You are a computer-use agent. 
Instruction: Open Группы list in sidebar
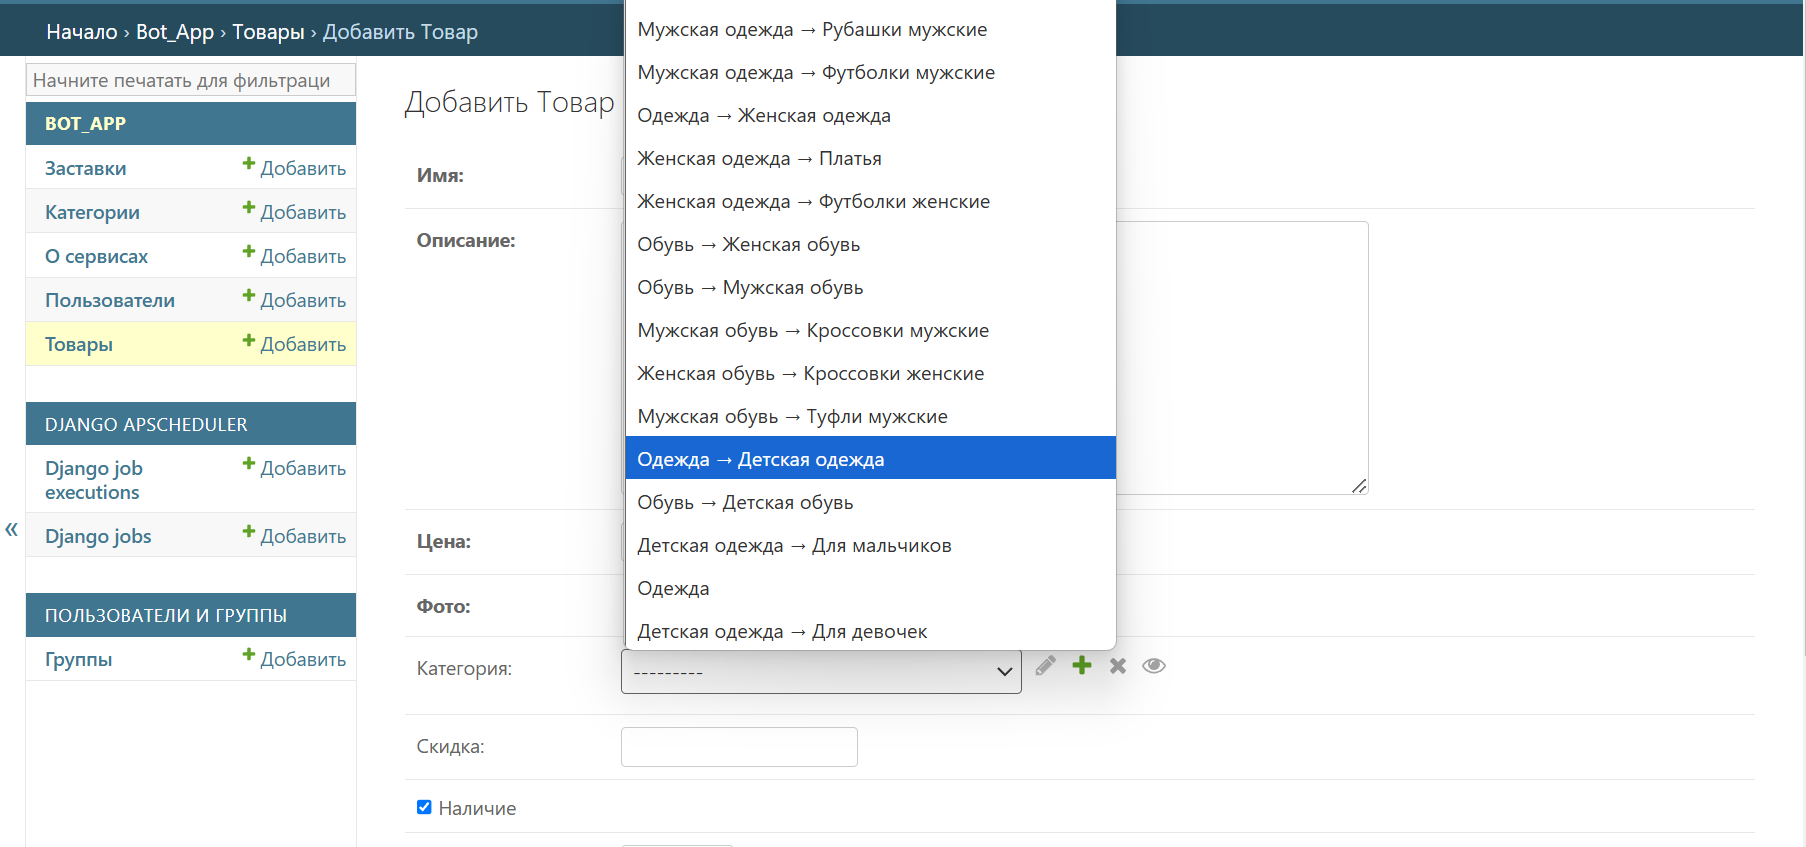point(78,660)
